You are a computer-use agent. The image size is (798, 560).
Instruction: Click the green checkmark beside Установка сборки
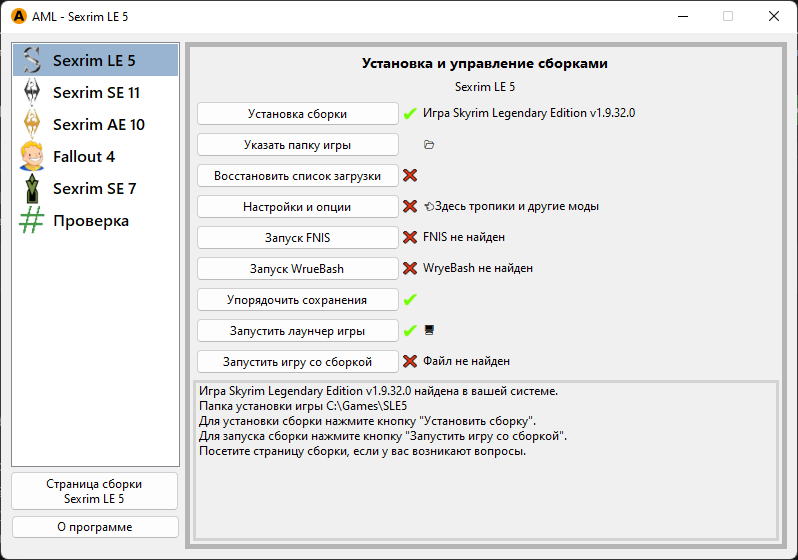pyautogui.click(x=410, y=114)
